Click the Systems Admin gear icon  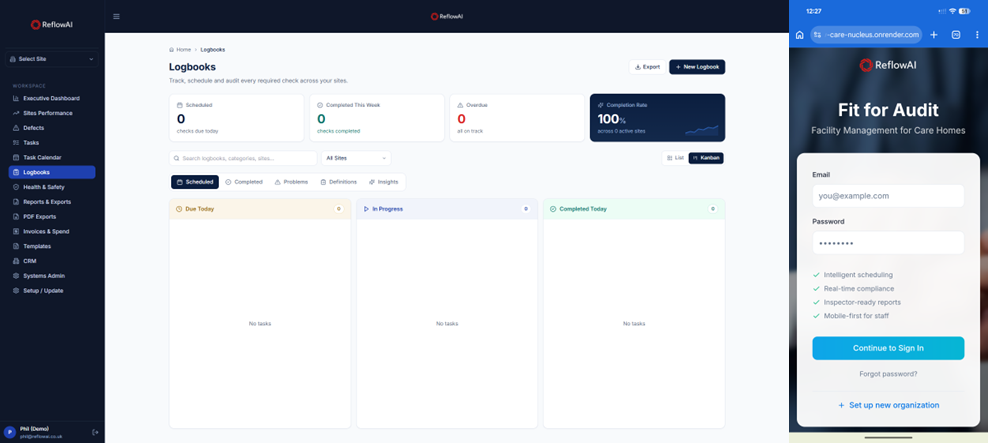point(16,276)
